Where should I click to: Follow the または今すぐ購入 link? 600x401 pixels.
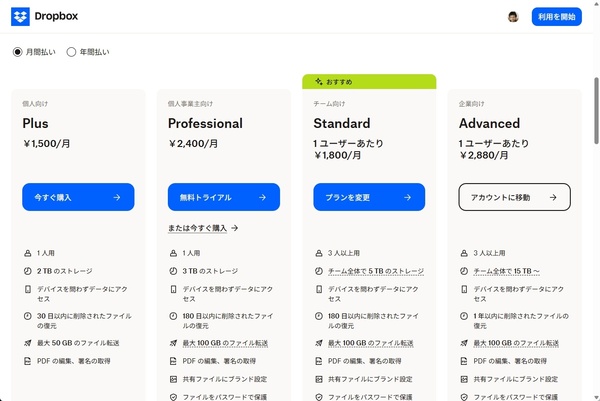tap(203, 228)
